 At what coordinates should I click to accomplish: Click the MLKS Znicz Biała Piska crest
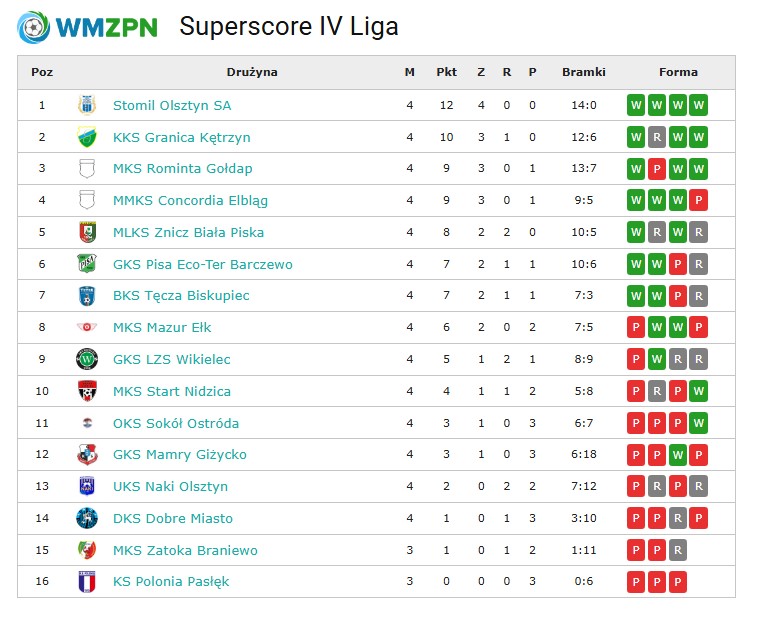click(x=87, y=232)
